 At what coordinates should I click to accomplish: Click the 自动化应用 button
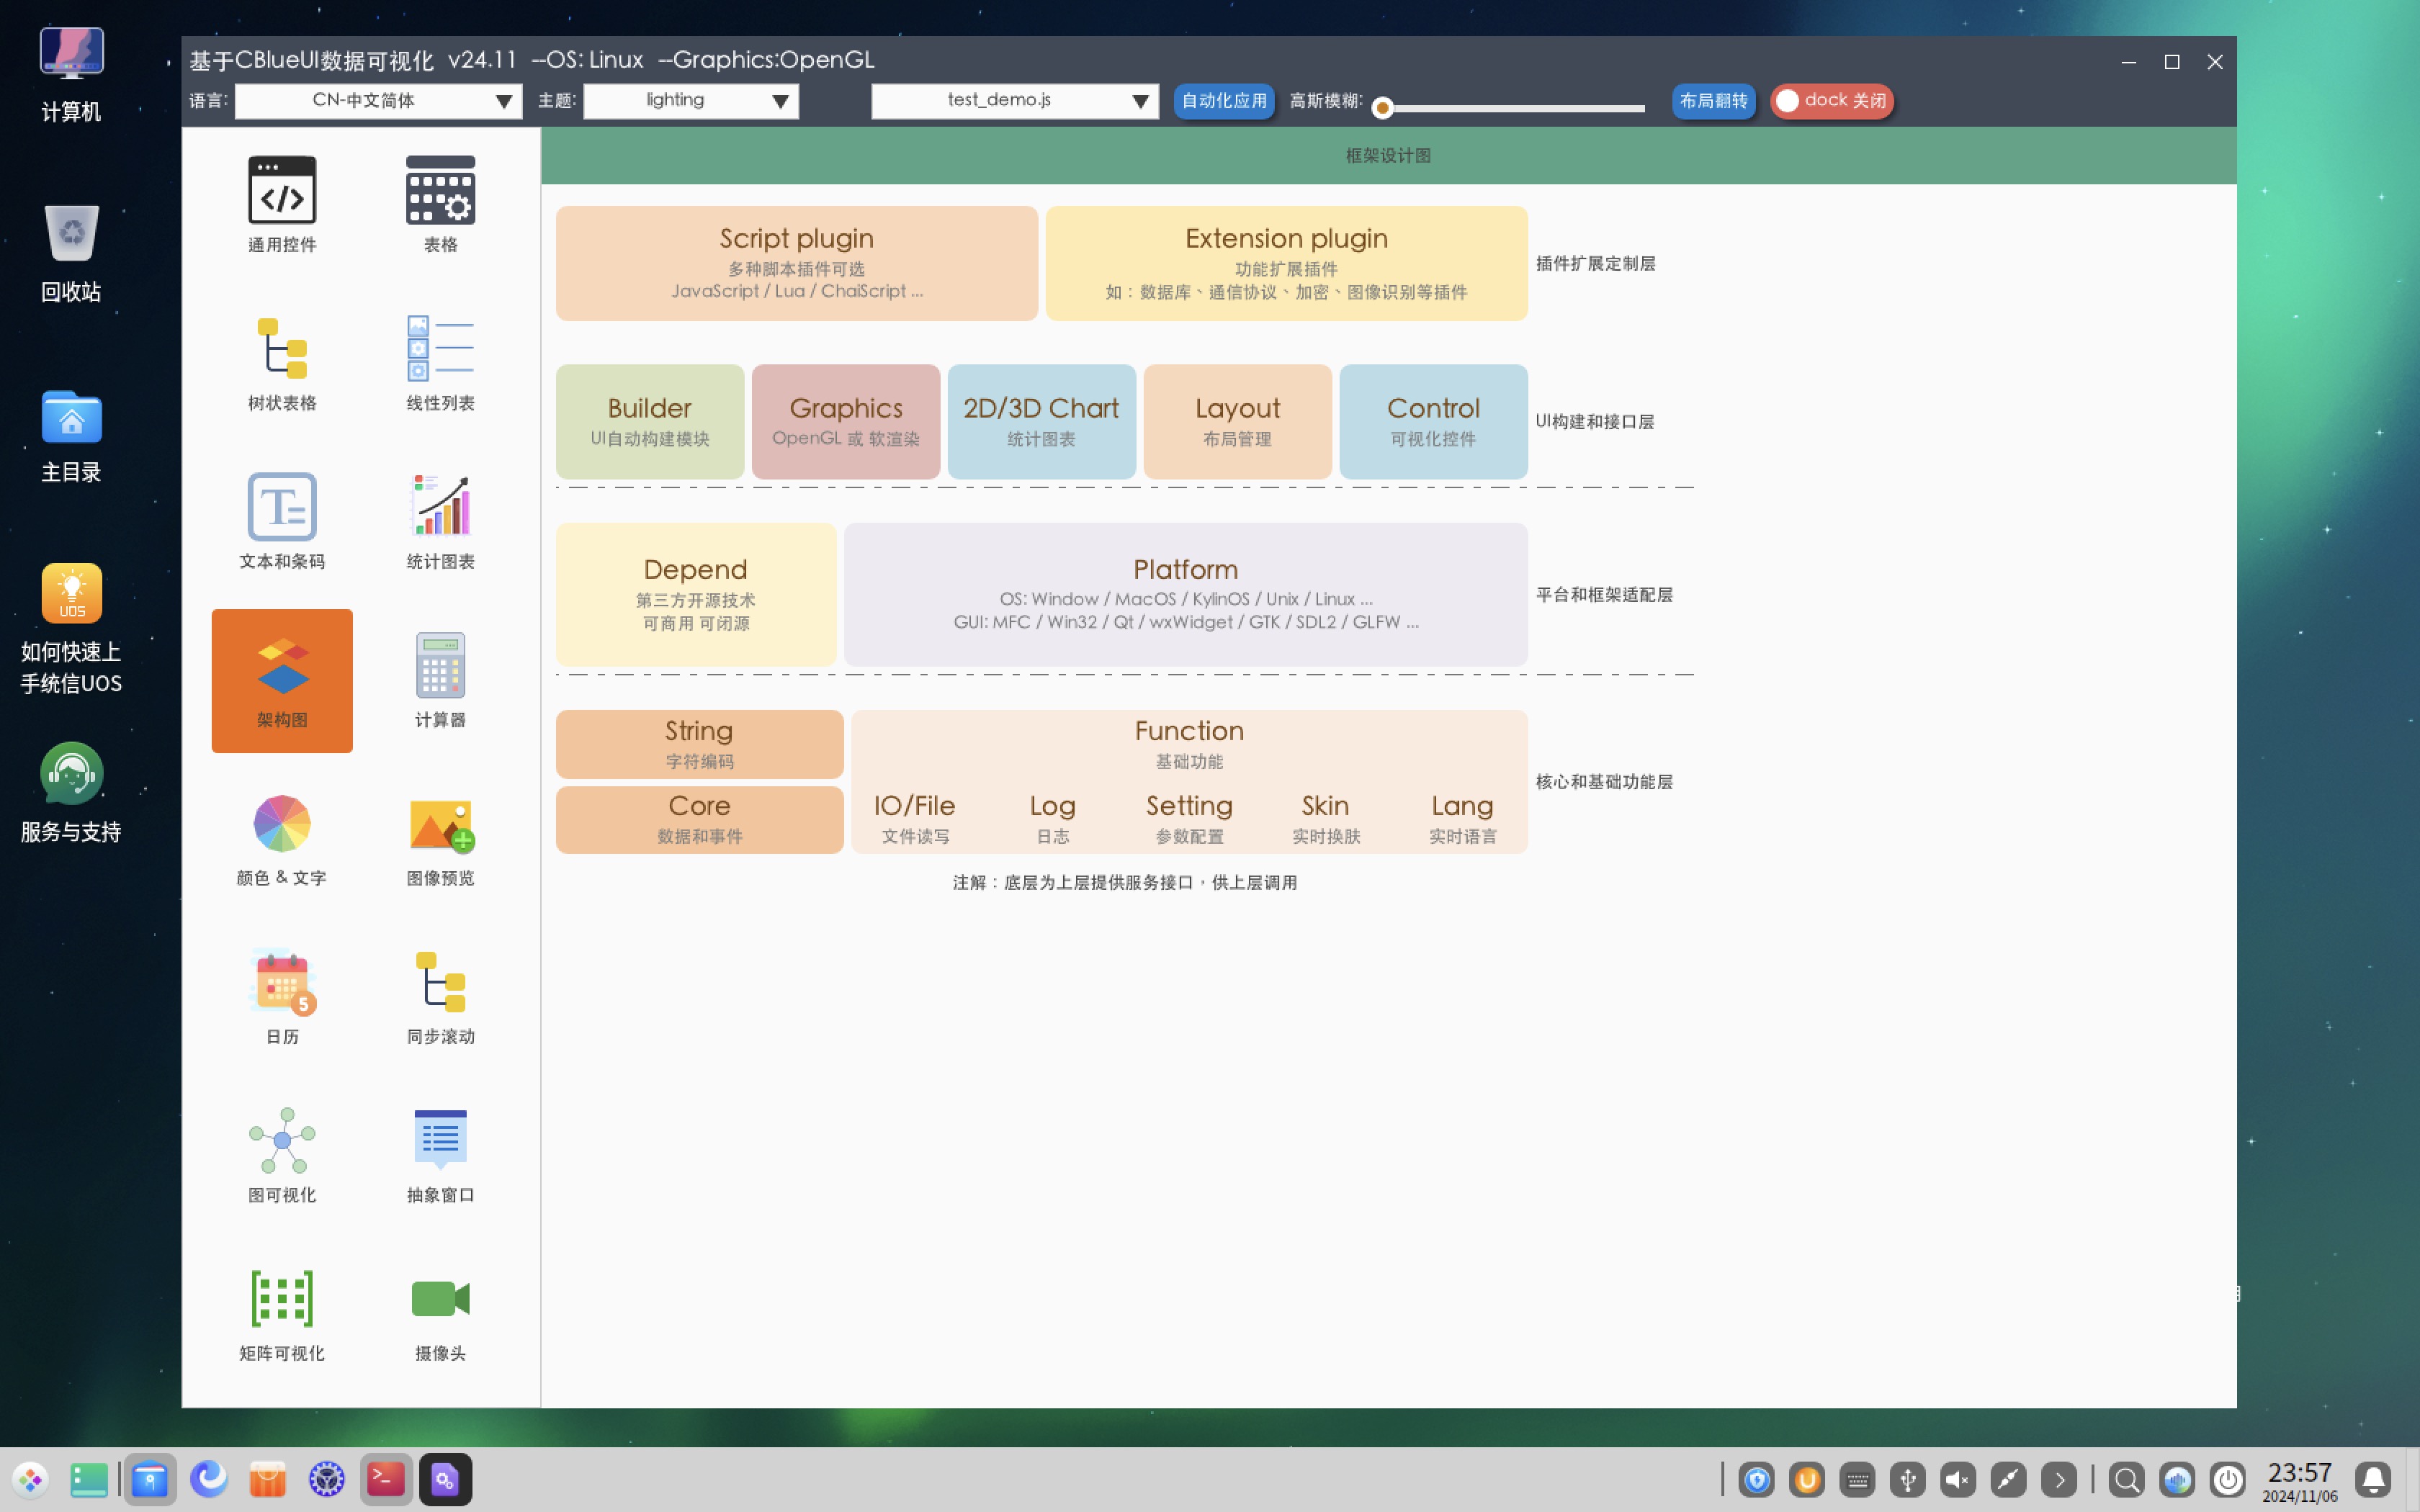(x=1223, y=101)
